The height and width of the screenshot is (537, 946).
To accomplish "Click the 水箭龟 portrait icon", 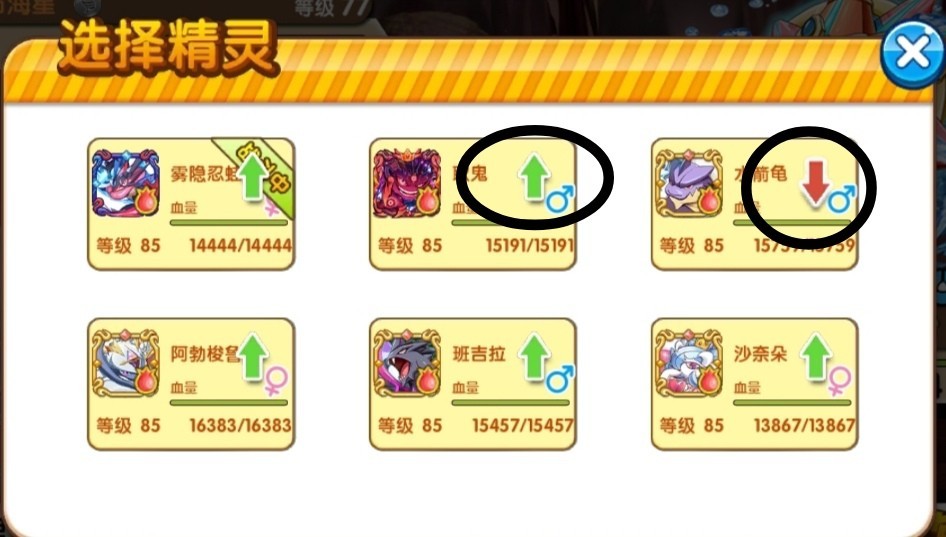I will [x=690, y=183].
